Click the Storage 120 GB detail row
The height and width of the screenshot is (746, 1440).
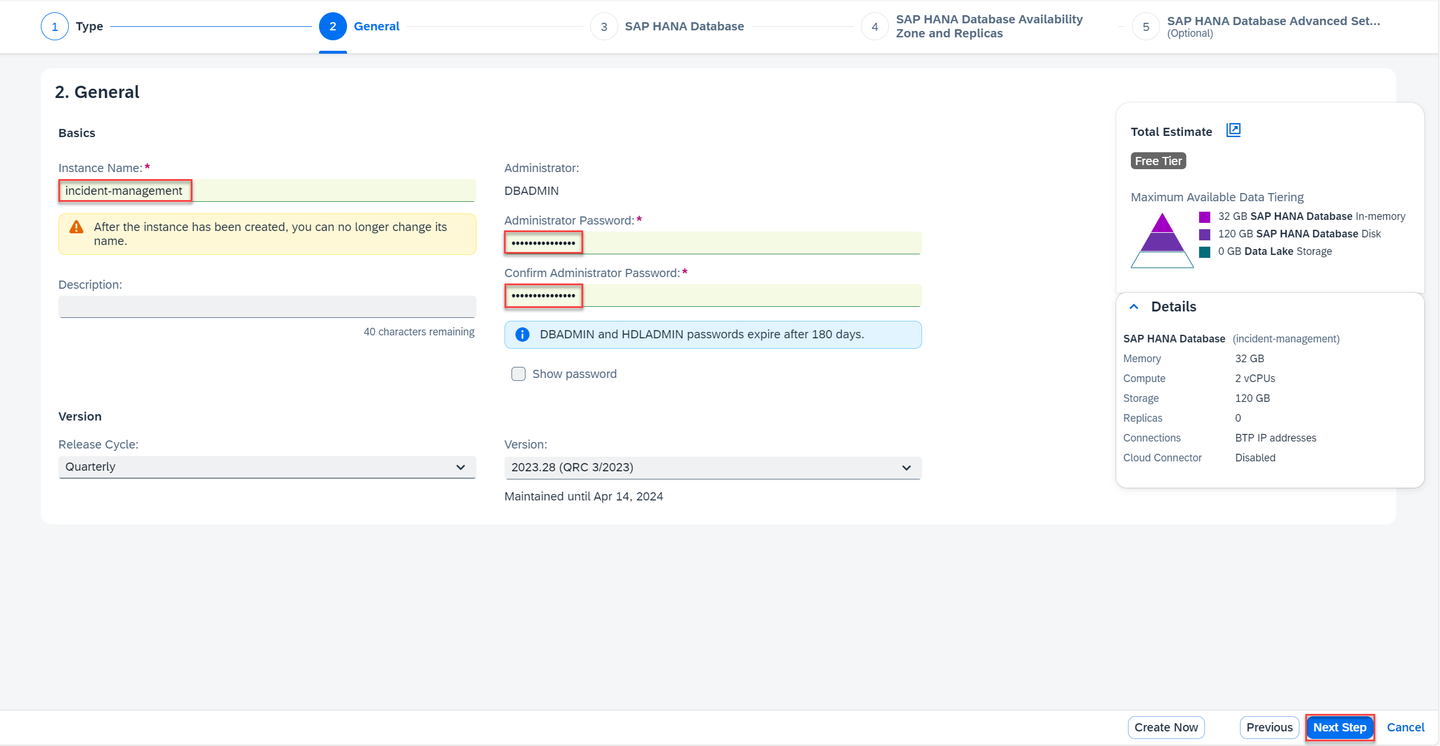coord(1197,398)
